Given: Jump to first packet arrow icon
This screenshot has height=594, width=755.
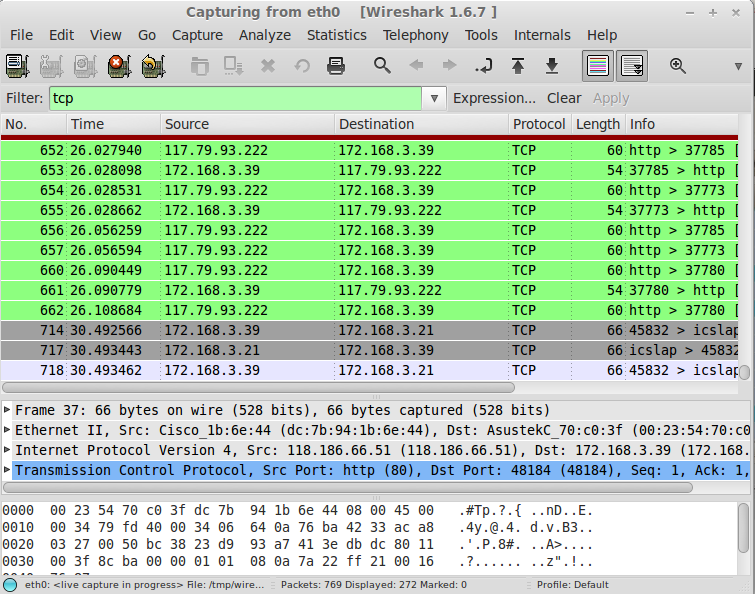Looking at the screenshot, I should tap(517, 66).
